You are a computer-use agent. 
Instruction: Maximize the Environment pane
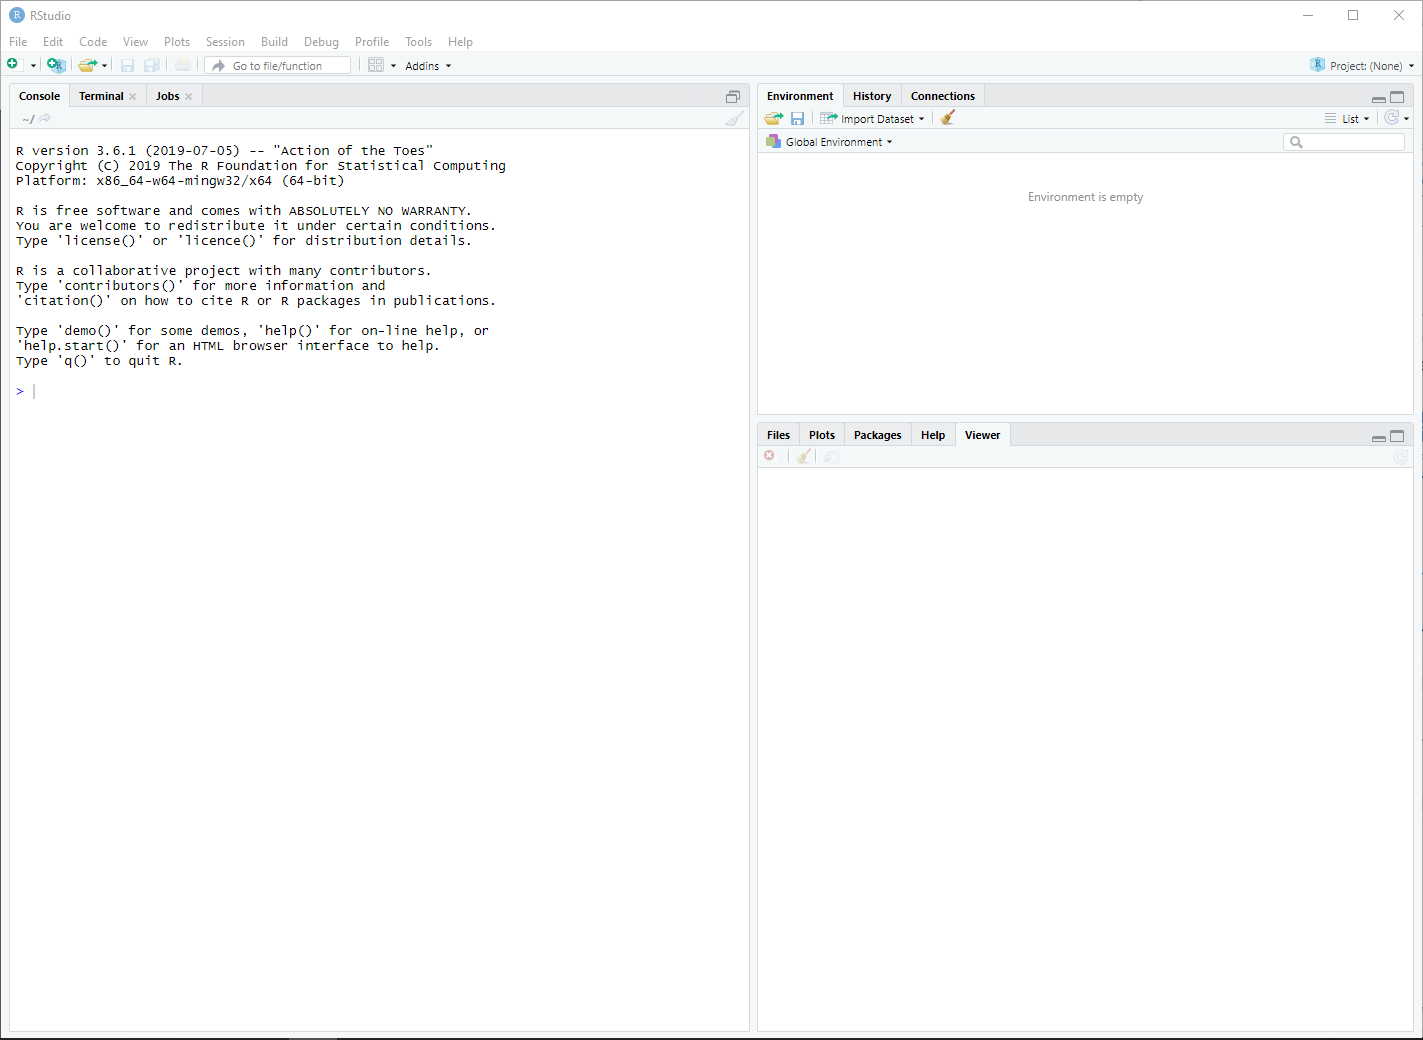[x=1397, y=97]
